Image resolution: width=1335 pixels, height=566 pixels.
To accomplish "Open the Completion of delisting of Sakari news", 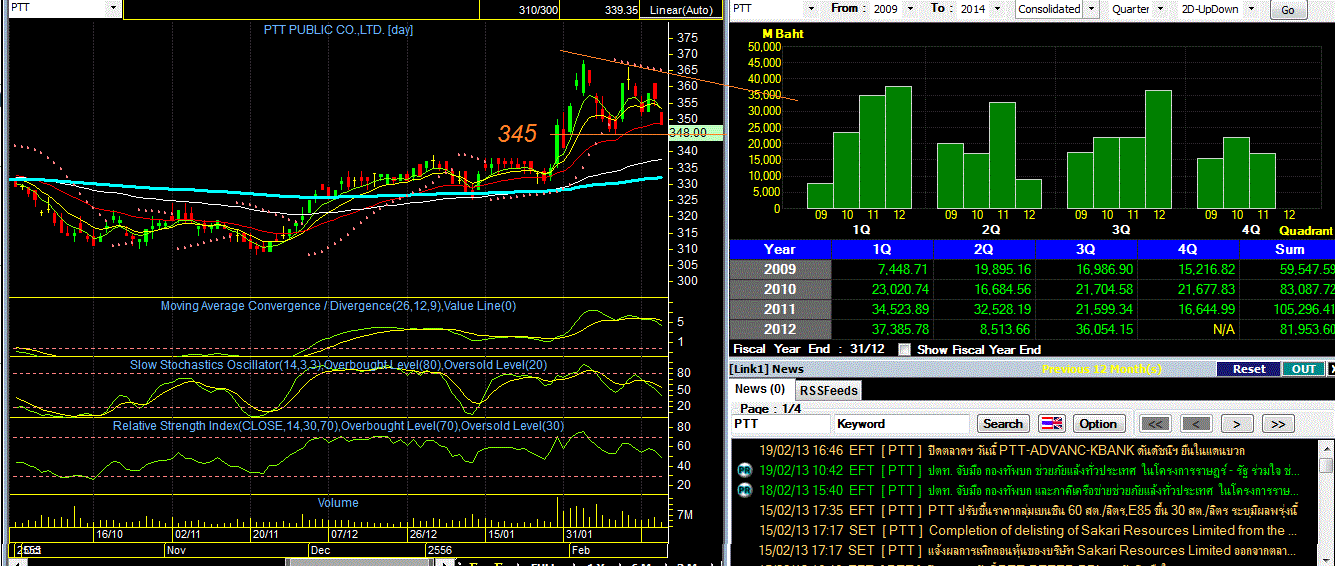I will point(1024,530).
